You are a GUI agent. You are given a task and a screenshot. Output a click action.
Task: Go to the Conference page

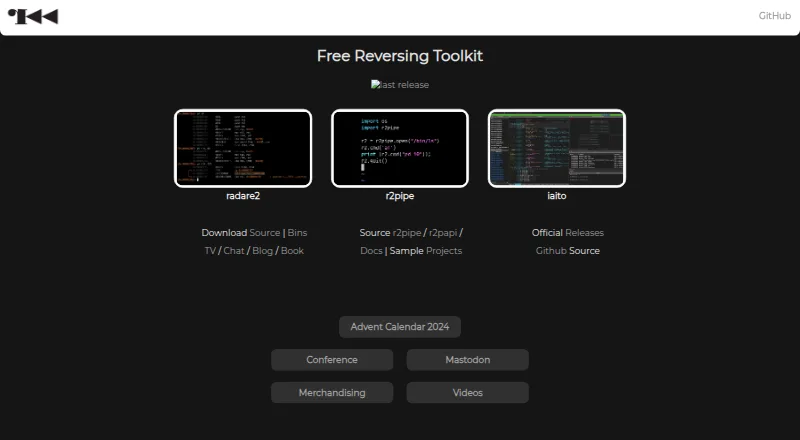(x=332, y=360)
